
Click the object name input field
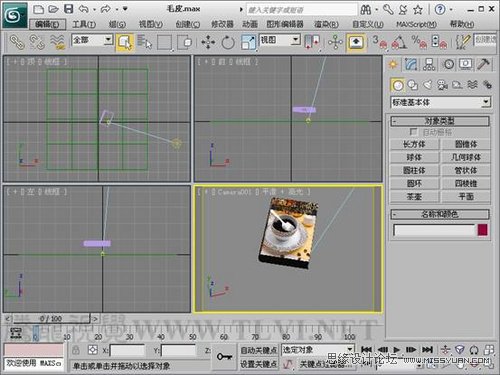point(434,230)
